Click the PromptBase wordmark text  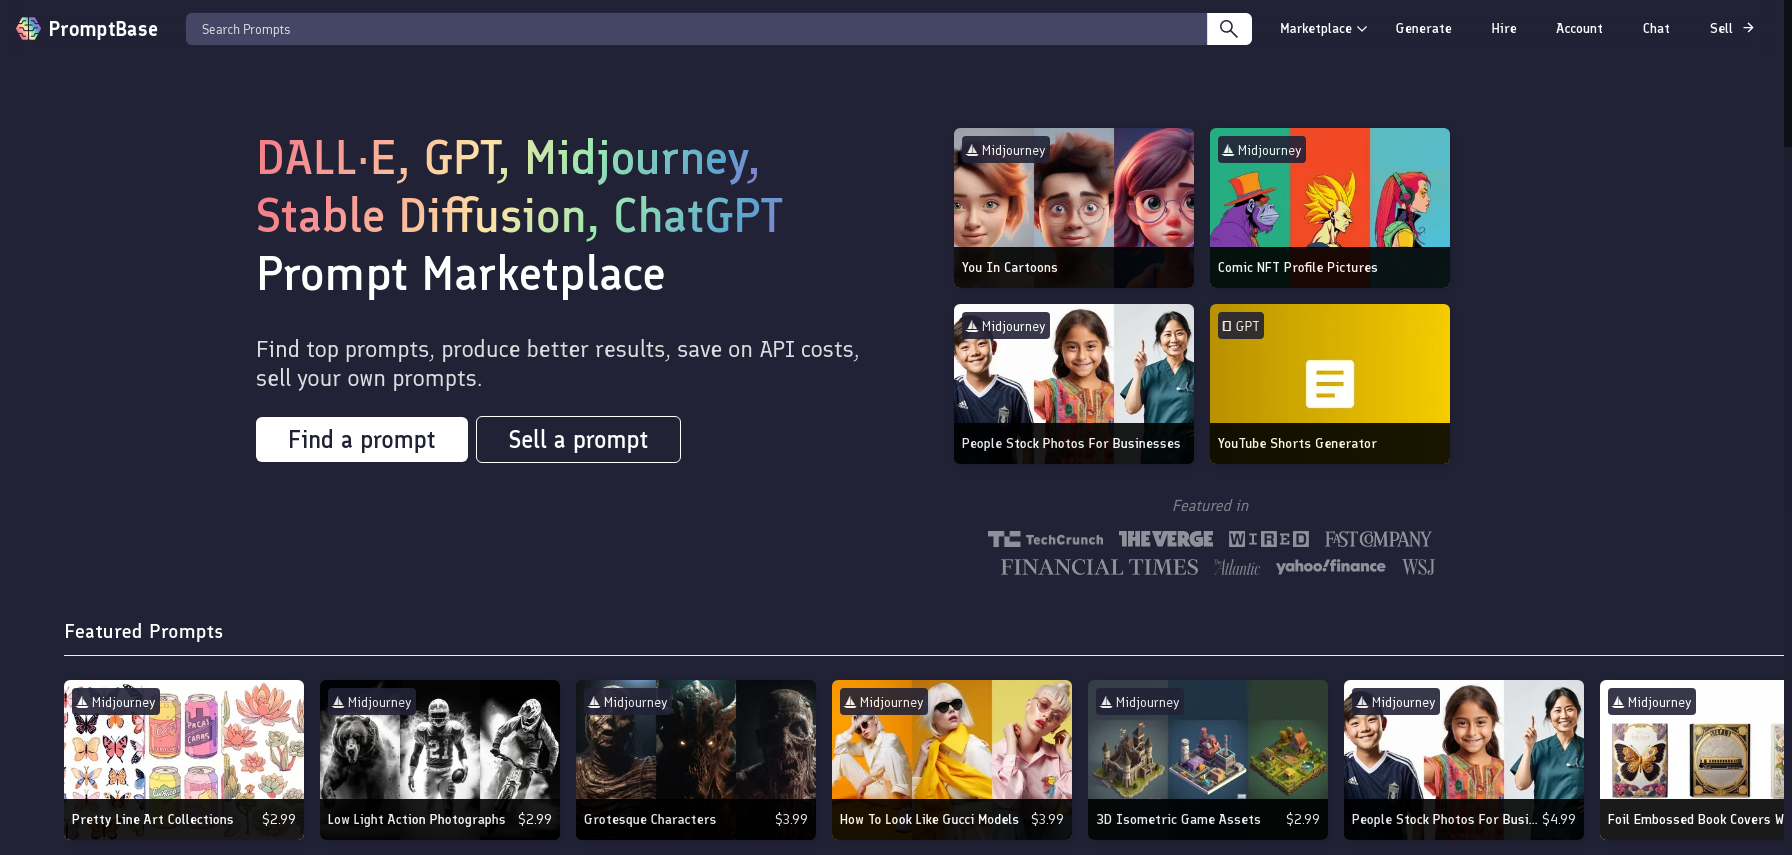point(103,29)
